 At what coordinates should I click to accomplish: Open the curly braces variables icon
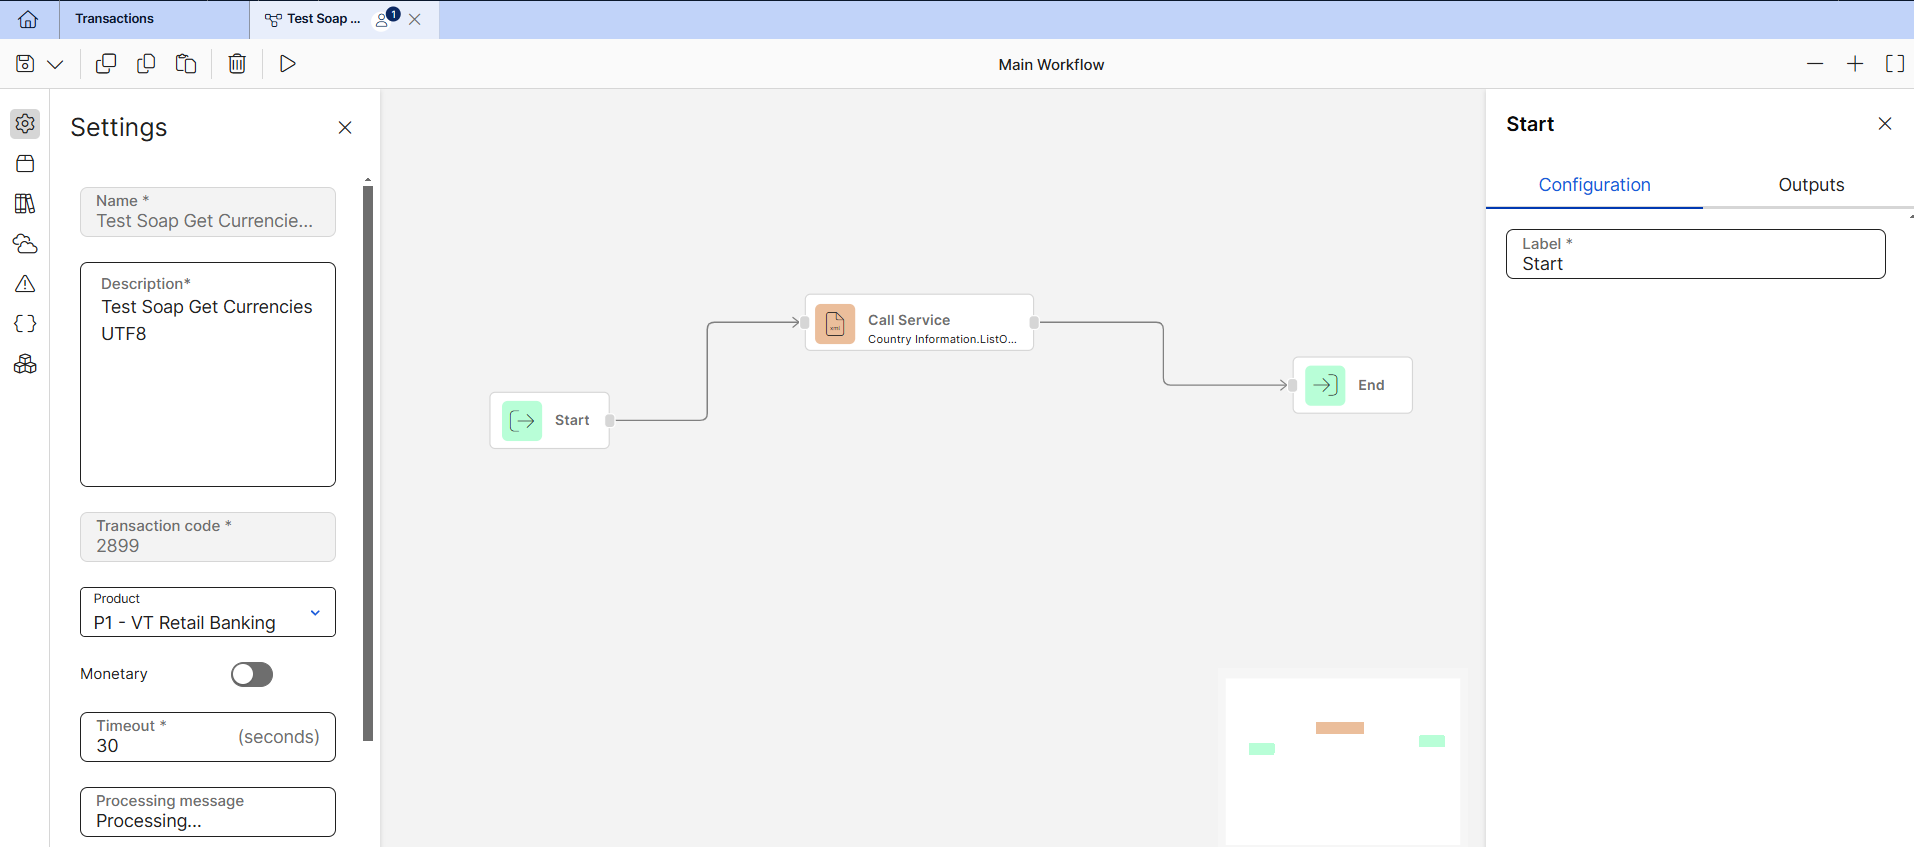(x=25, y=324)
